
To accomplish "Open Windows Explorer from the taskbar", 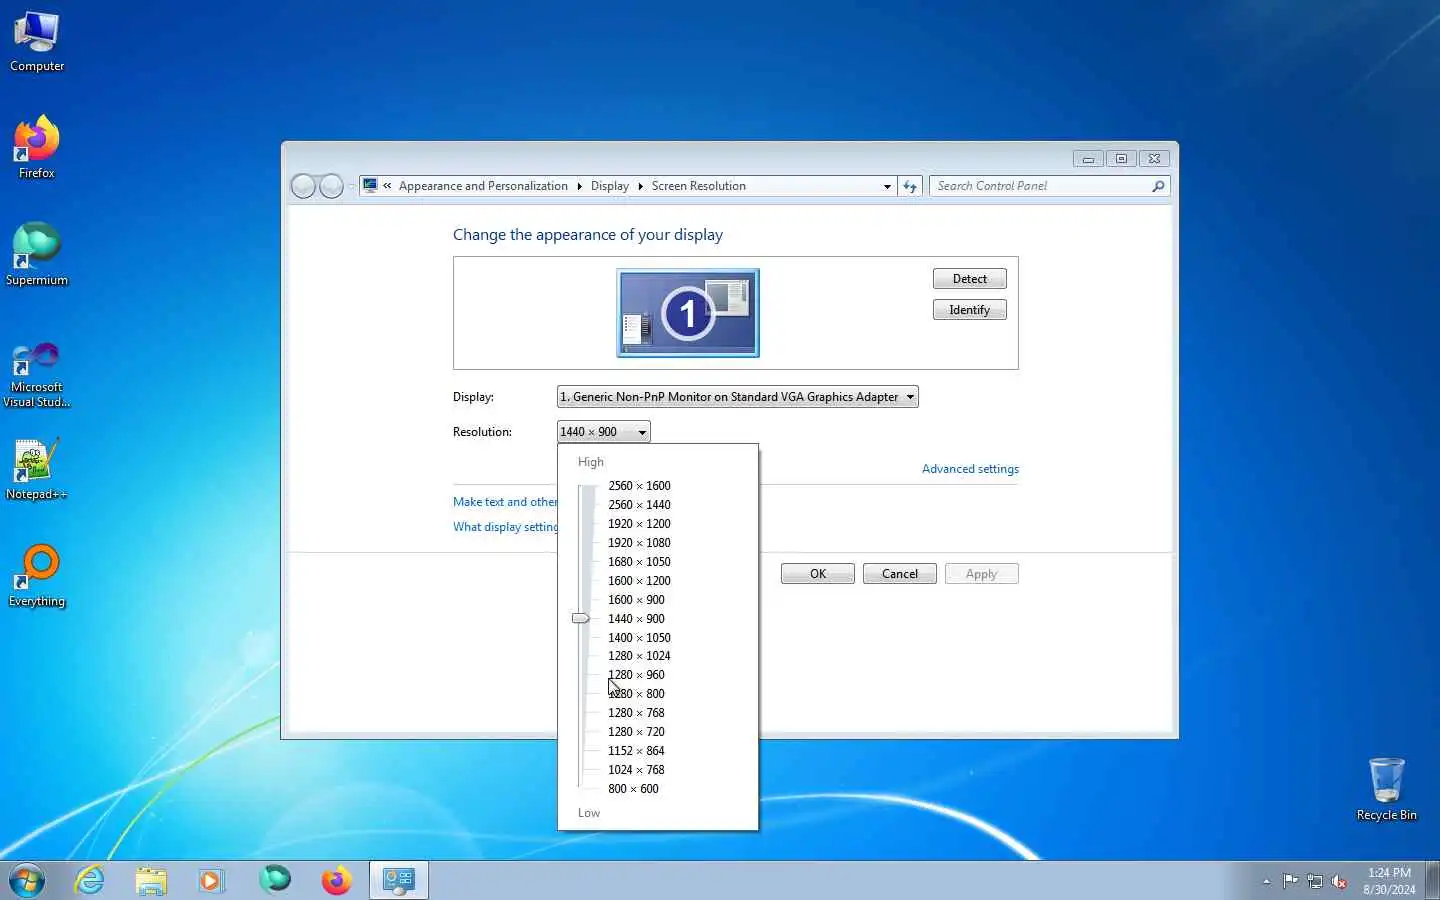I will click(x=151, y=880).
